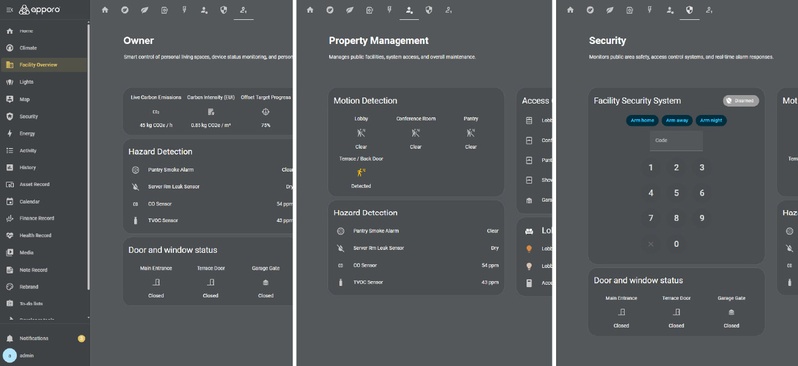The width and height of the screenshot is (798, 366).
Task: Click the Arm night button
Action: coord(711,121)
